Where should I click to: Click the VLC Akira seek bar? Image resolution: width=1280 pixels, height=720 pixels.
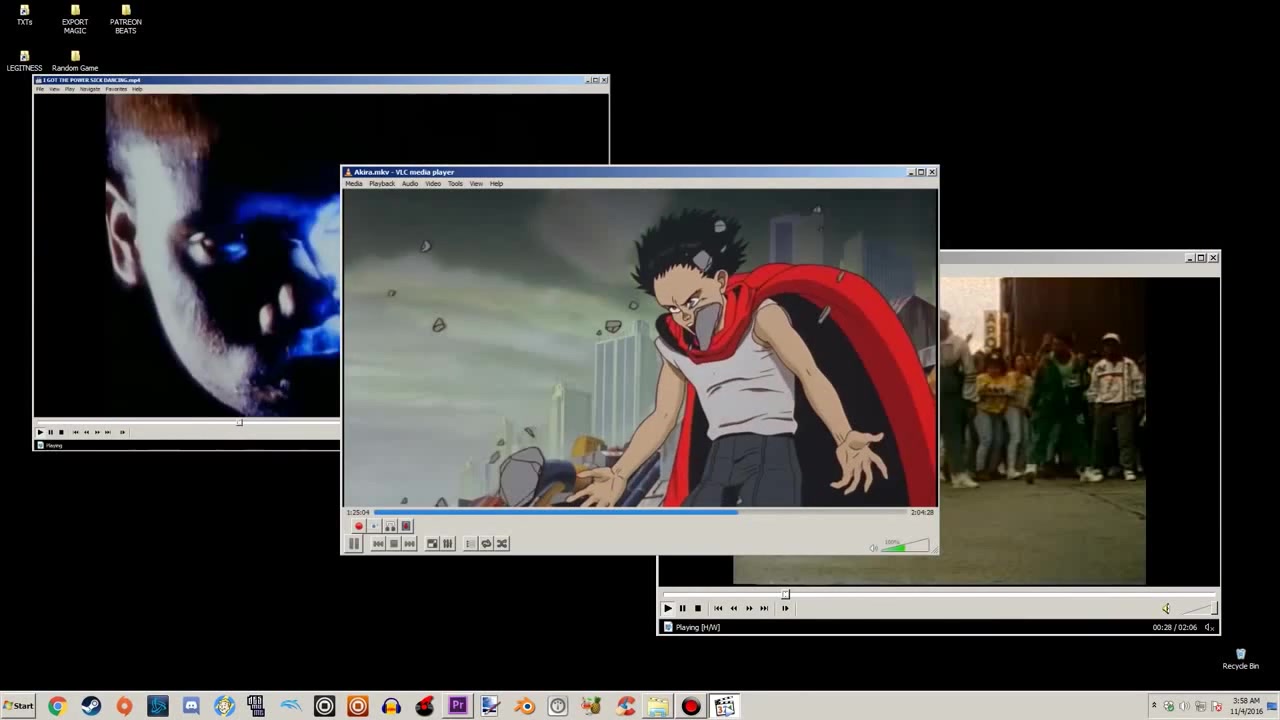point(640,512)
